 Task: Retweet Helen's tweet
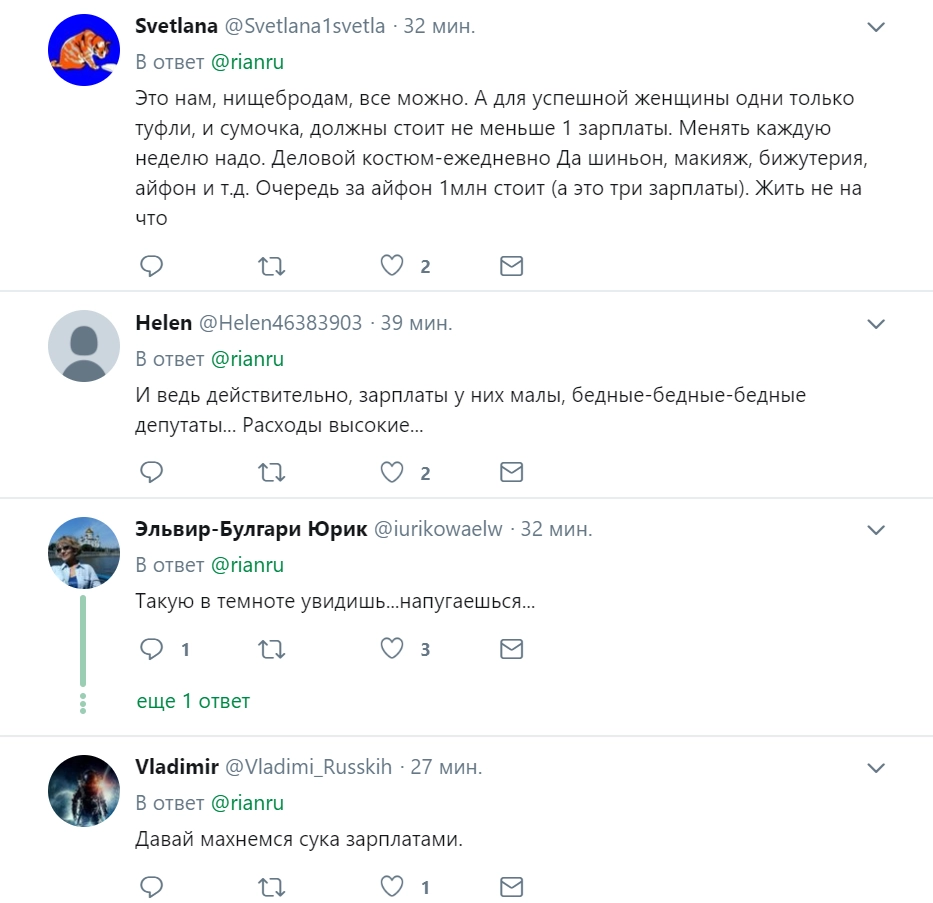click(271, 472)
